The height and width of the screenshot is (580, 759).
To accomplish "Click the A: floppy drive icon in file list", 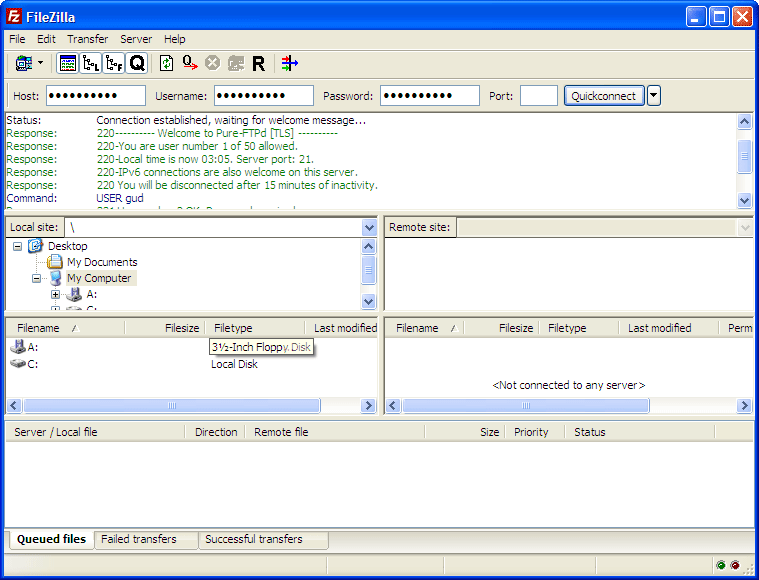I will [18, 347].
